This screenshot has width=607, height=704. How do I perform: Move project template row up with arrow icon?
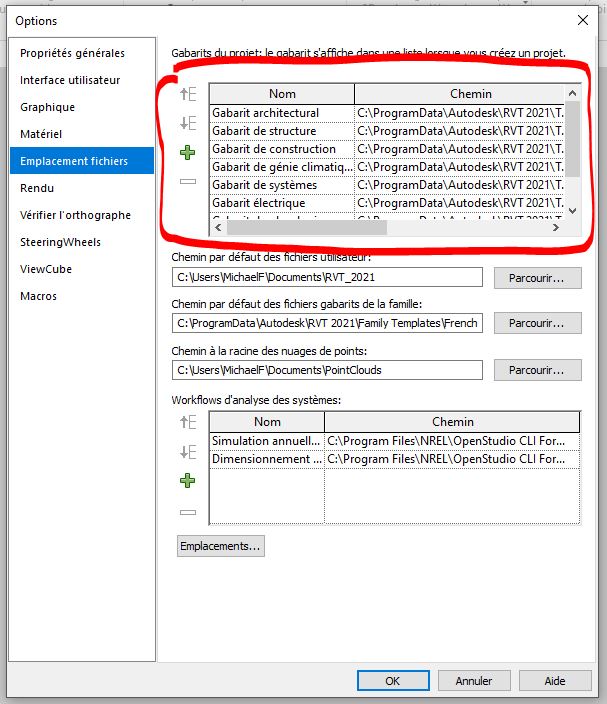pos(188,95)
